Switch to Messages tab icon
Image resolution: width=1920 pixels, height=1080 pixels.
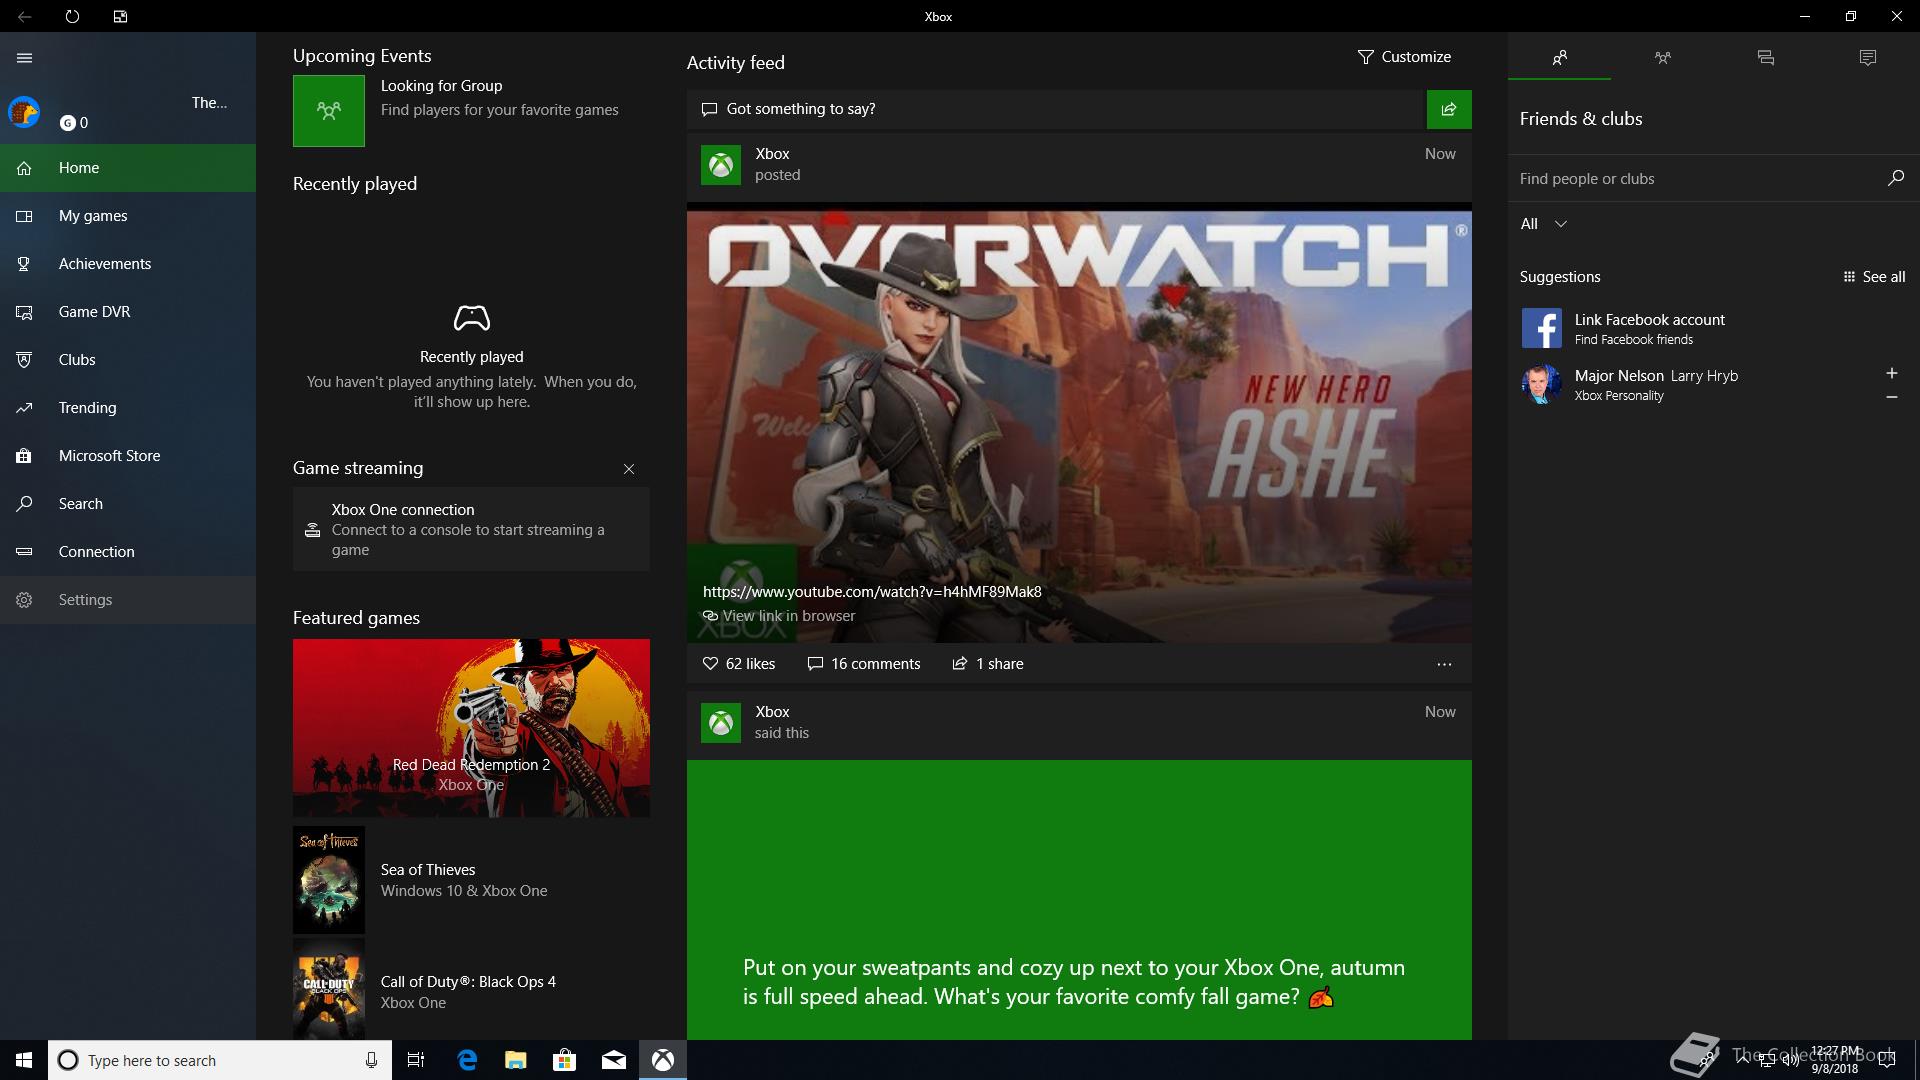tap(1765, 57)
